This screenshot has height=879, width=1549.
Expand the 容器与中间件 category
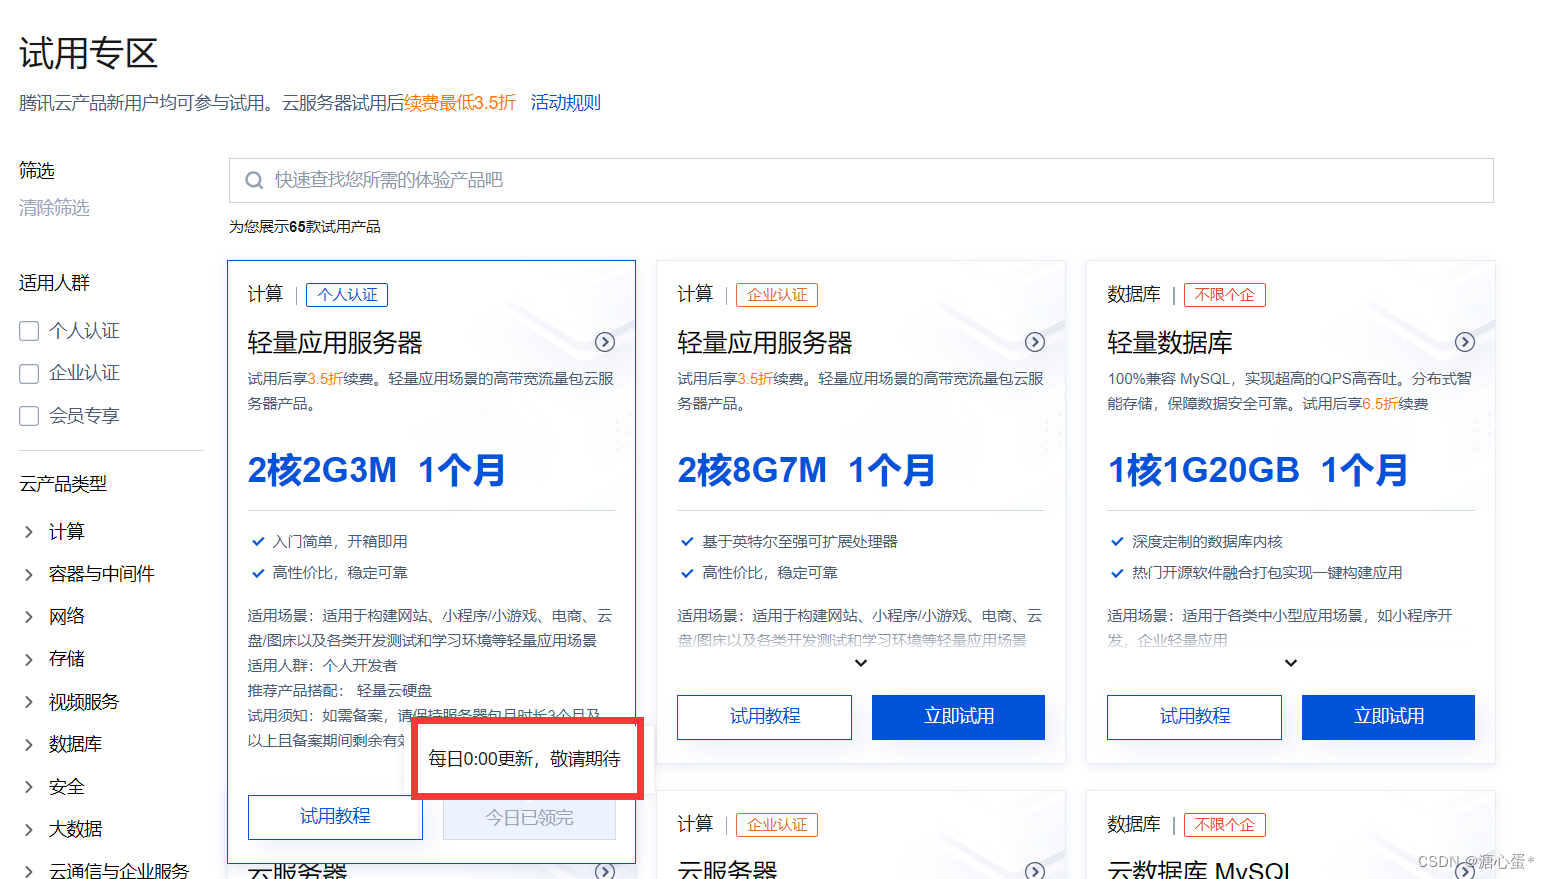click(x=29, y=574)
